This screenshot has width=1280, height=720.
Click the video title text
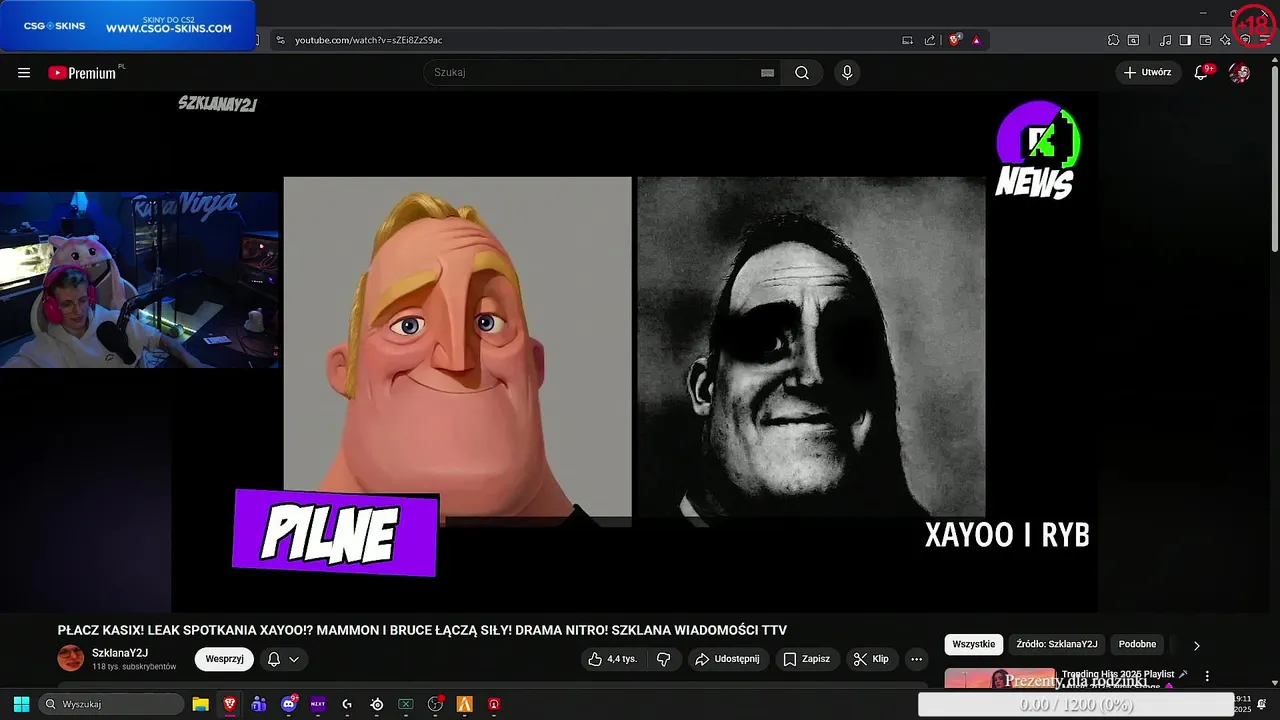tap(422, 630)
